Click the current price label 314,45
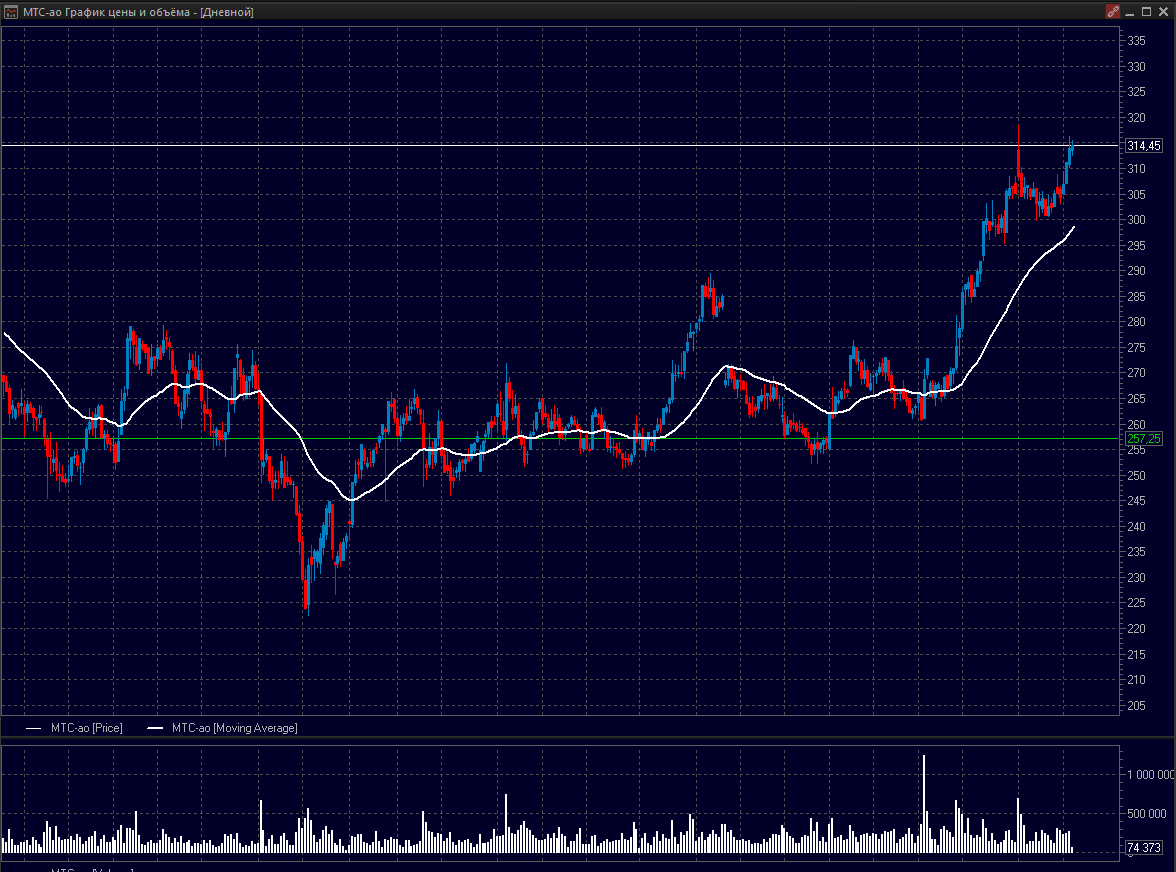 coord(1144,145)
